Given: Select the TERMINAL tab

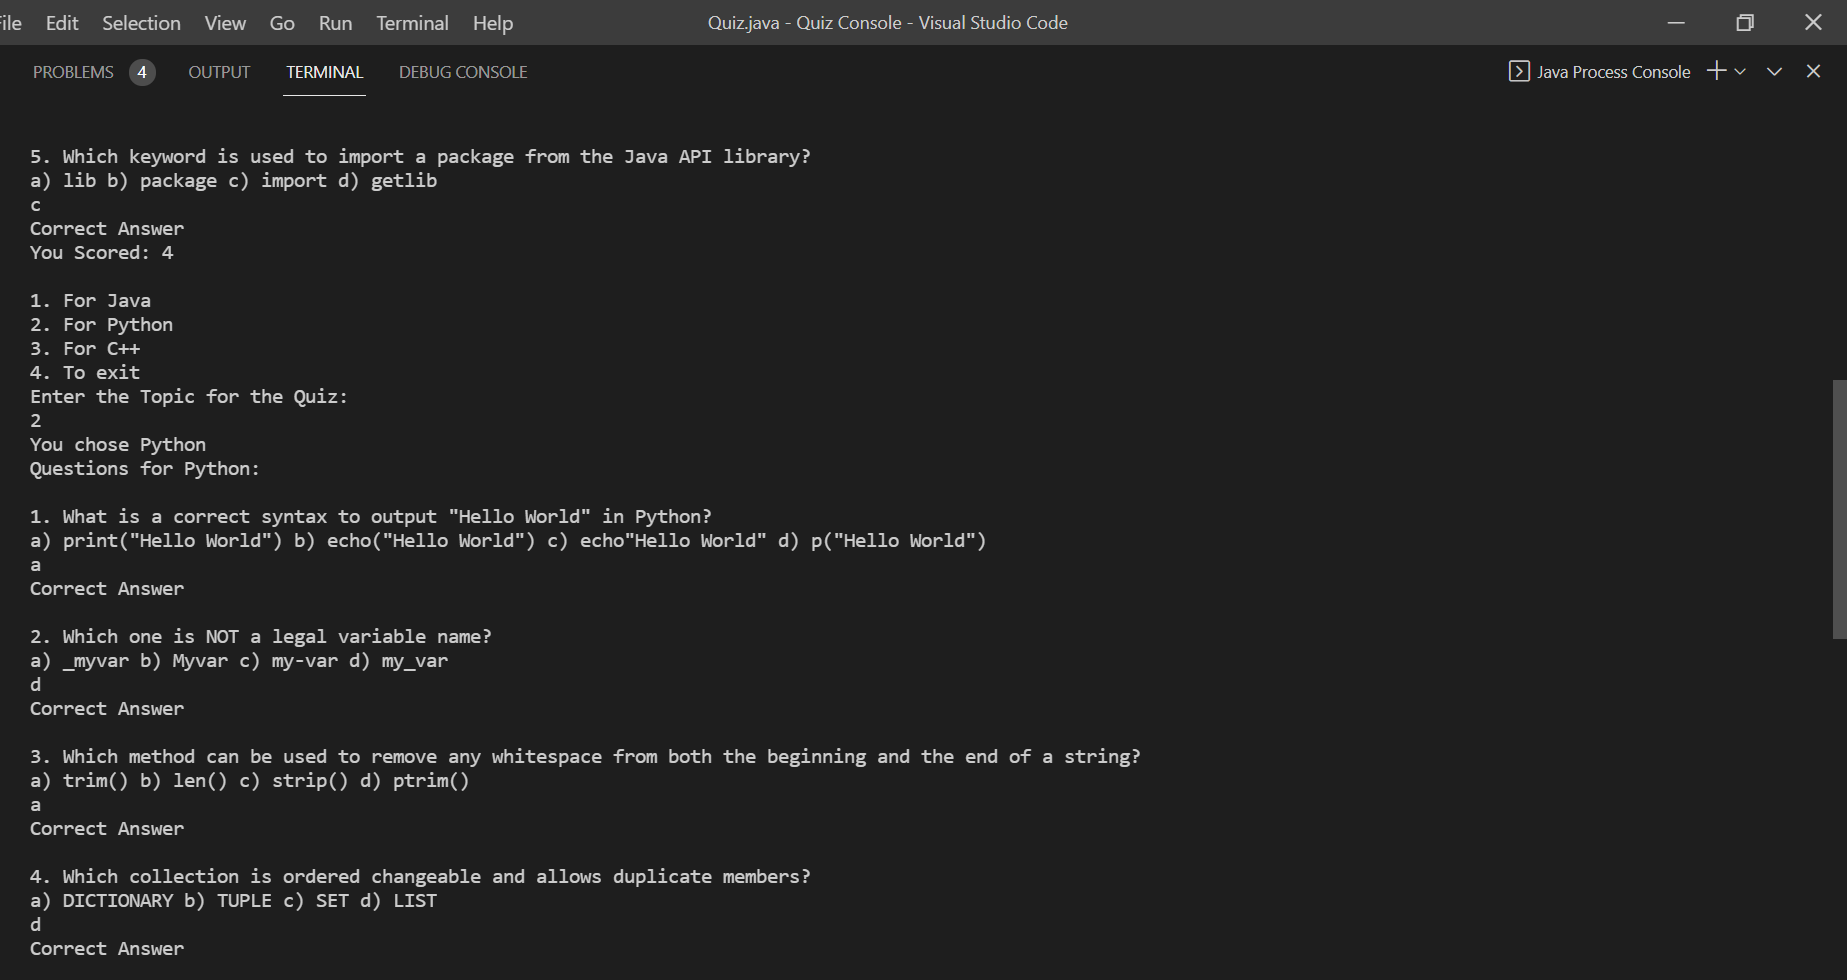Looking at the screenshot, I should click(x=324, y=71).
